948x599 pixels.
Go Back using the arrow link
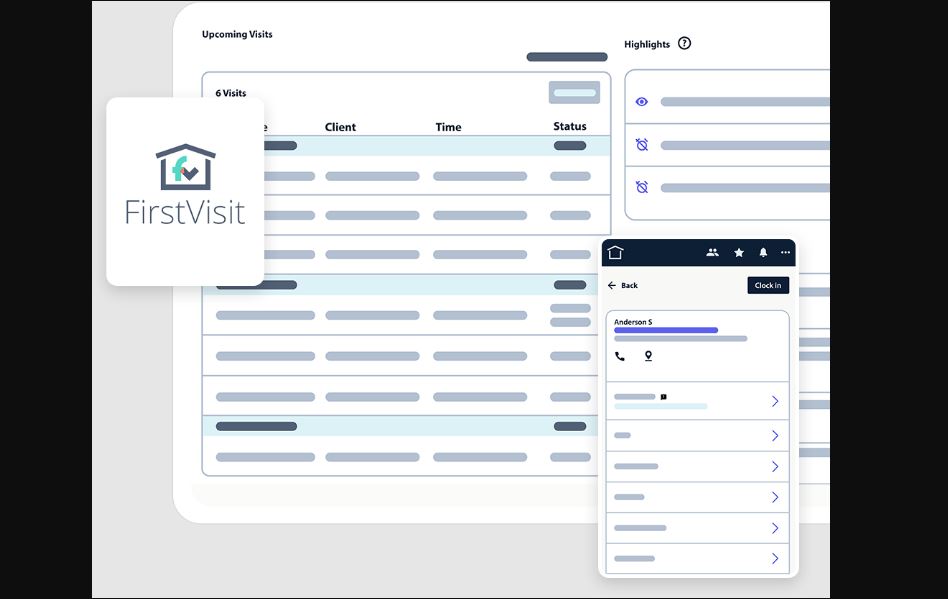pyautogui.click(x=622, y=285)
